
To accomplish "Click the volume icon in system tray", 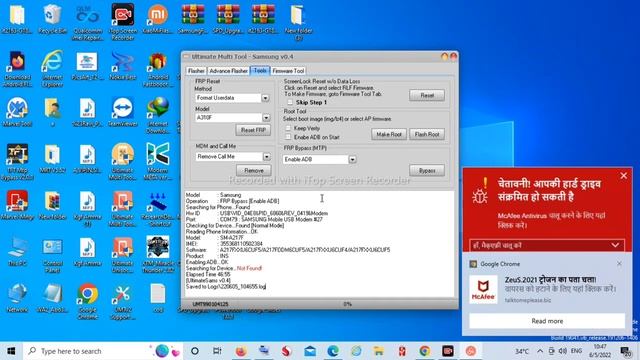I will 563,351.
